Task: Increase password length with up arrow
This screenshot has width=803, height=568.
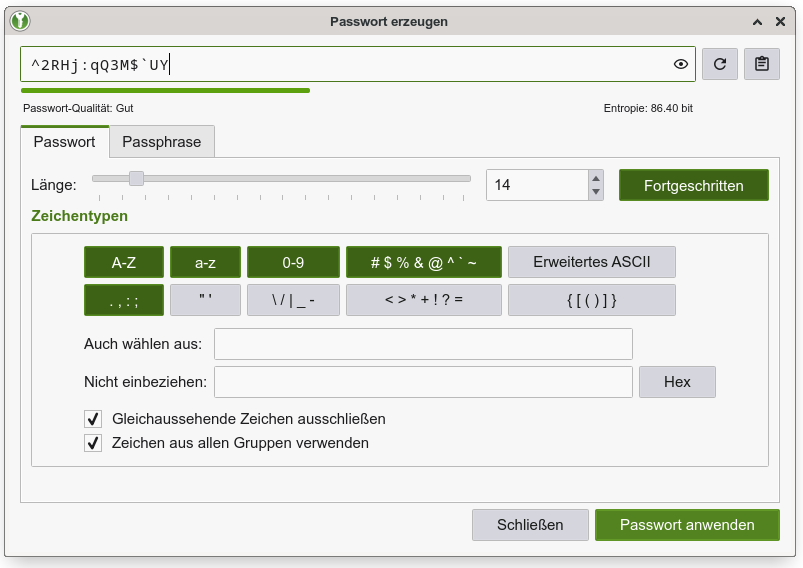Action: [x=597, y=178]
